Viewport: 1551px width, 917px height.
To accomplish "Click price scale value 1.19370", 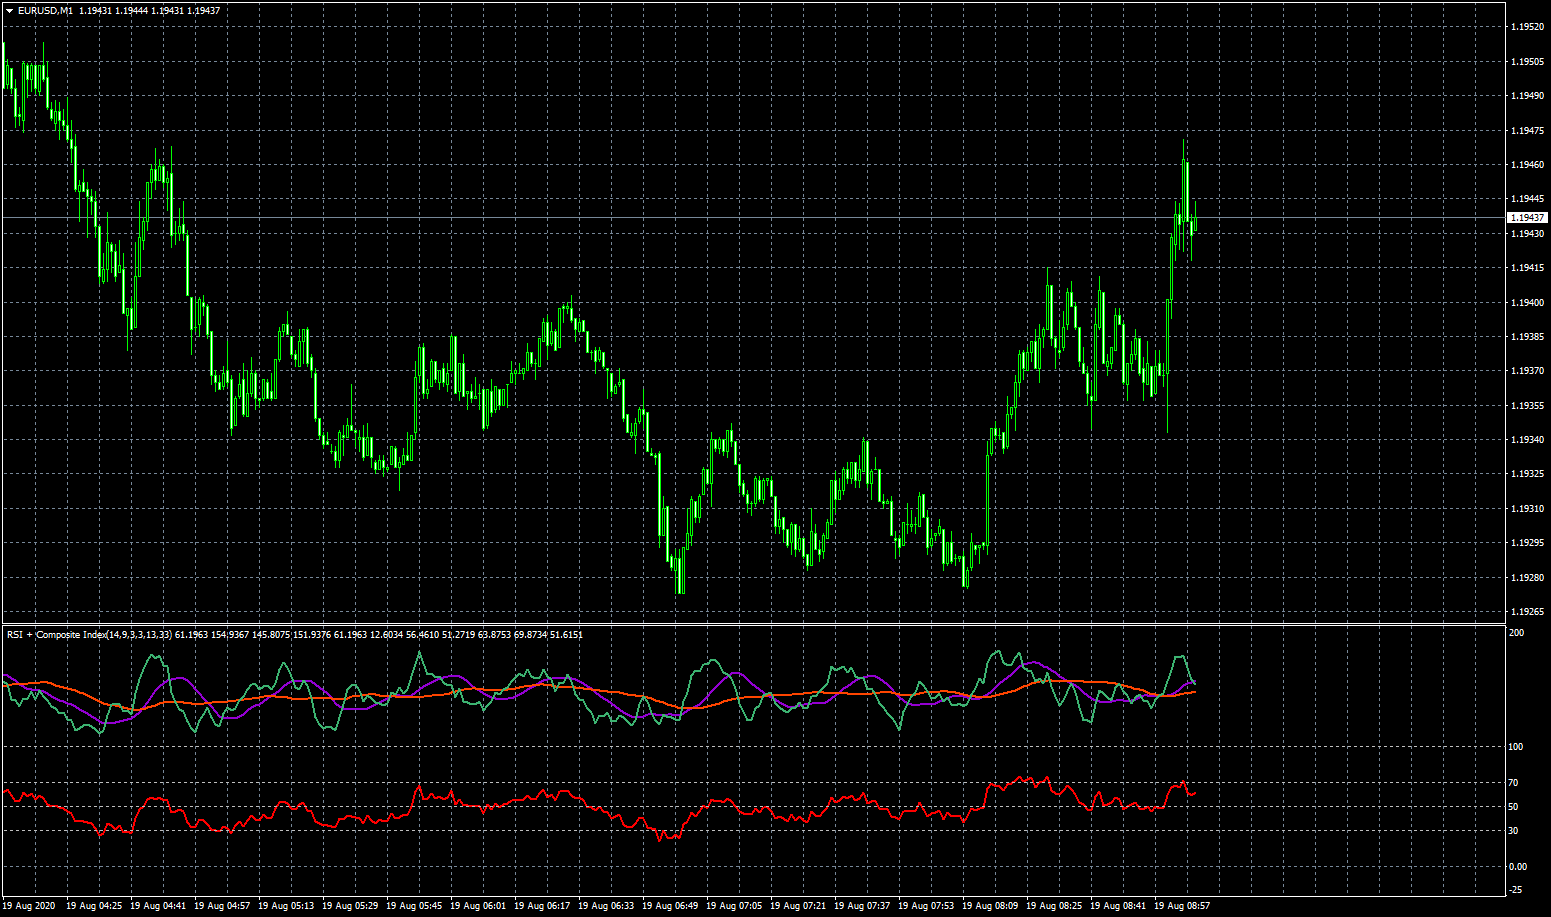I will coord(1526,371).
